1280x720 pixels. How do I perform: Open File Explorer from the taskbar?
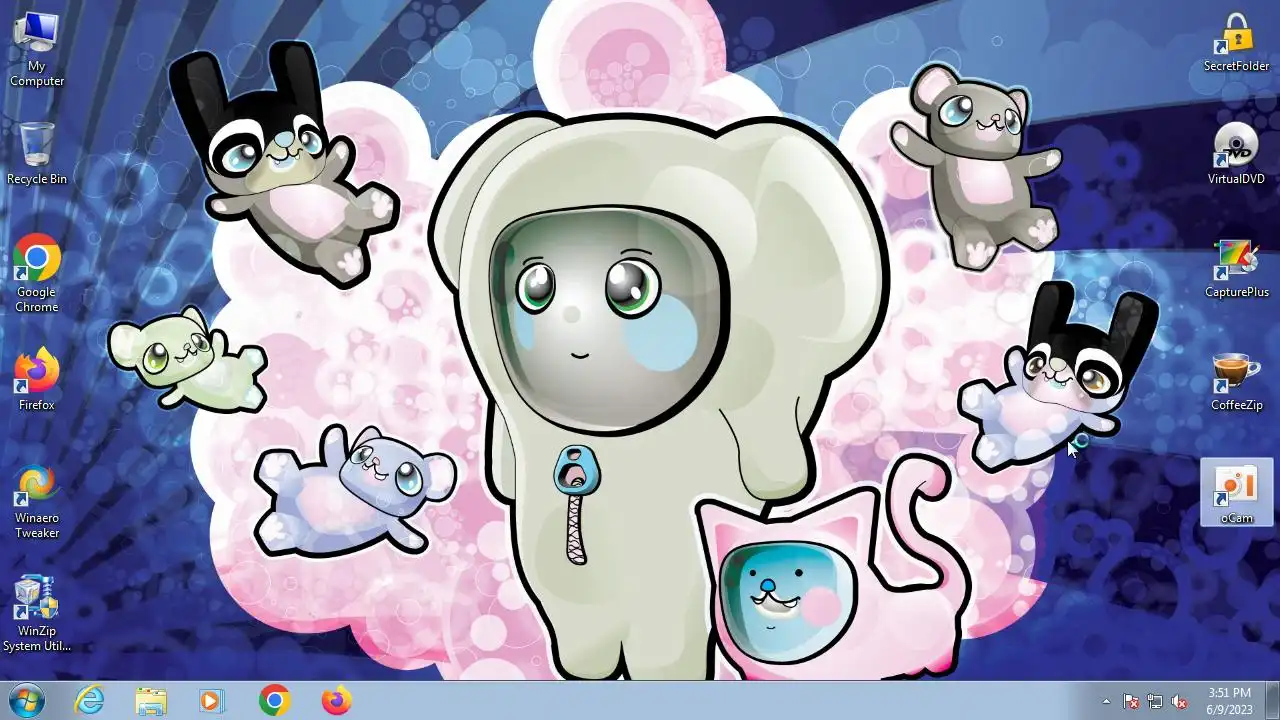(x=151, y=701)
